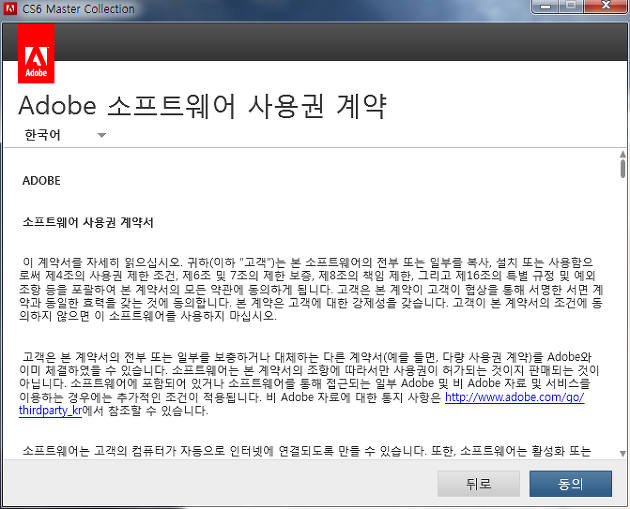The width and height of the screenshot is (630, 509).
Task: Click the license text scrollbar thumb
Action: tap(622, 168)
